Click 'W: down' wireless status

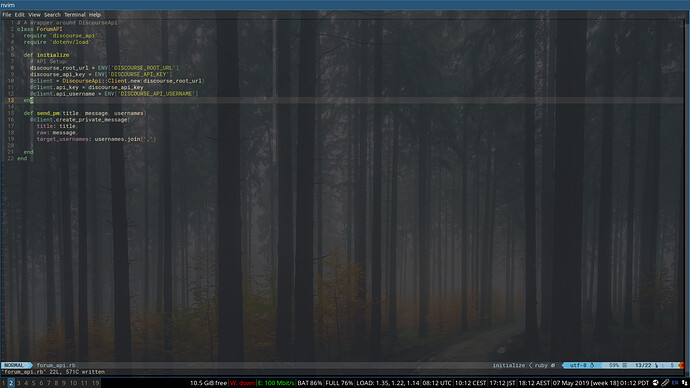242,383
